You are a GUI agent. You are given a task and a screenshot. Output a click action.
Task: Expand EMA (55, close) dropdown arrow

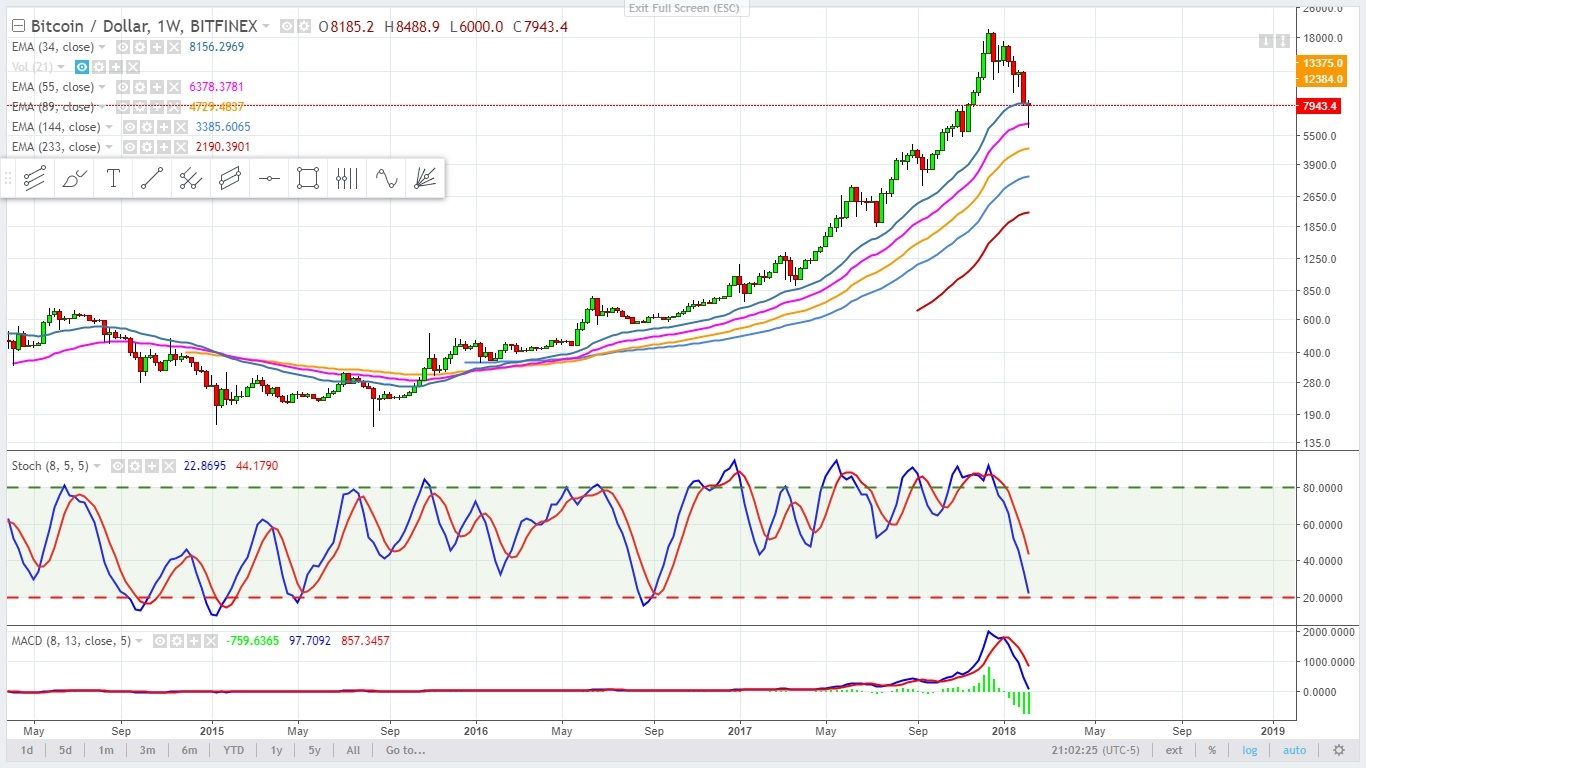tap(102, 87)
